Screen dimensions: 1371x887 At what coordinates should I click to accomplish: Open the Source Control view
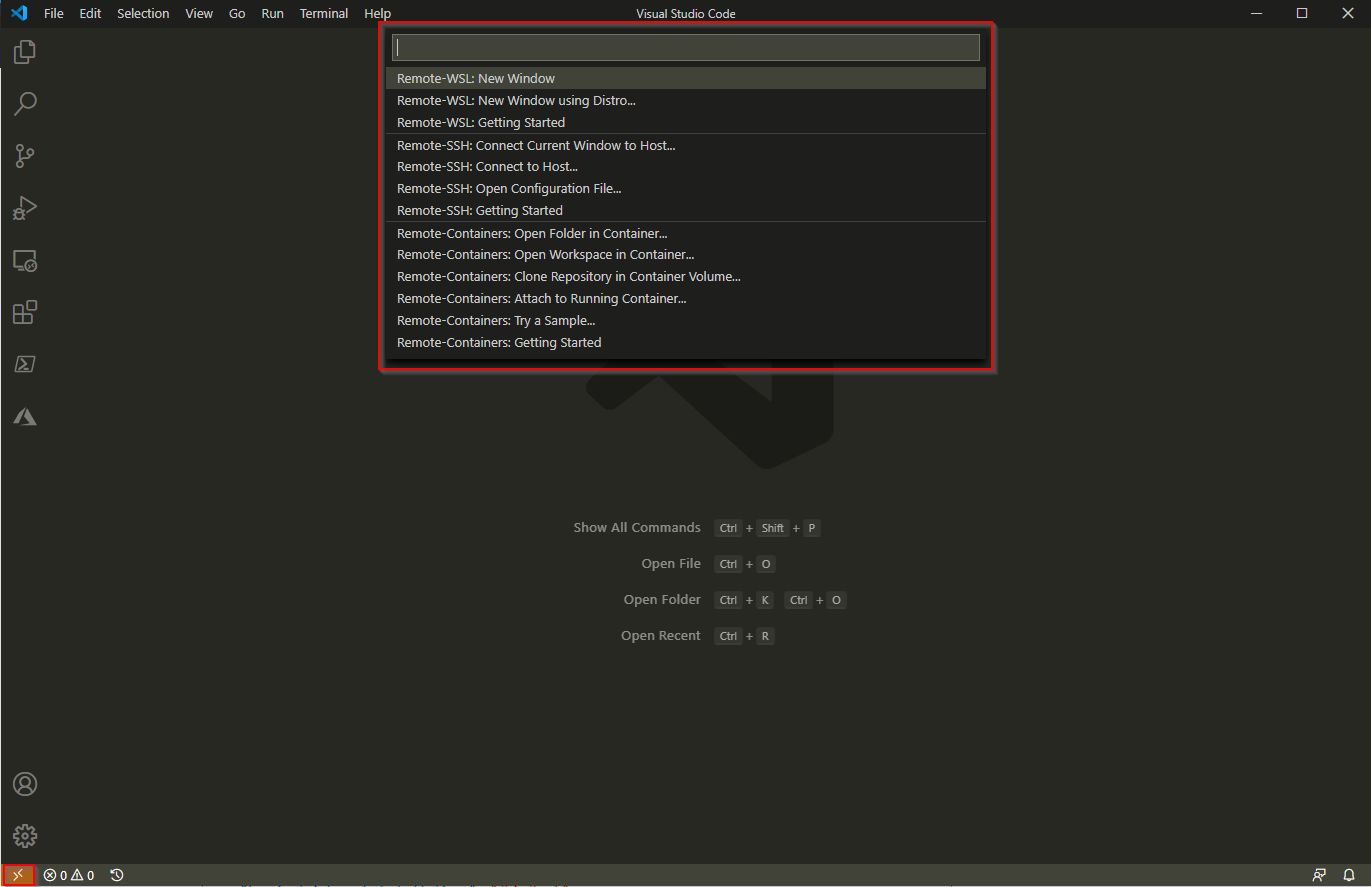[25, 156]
